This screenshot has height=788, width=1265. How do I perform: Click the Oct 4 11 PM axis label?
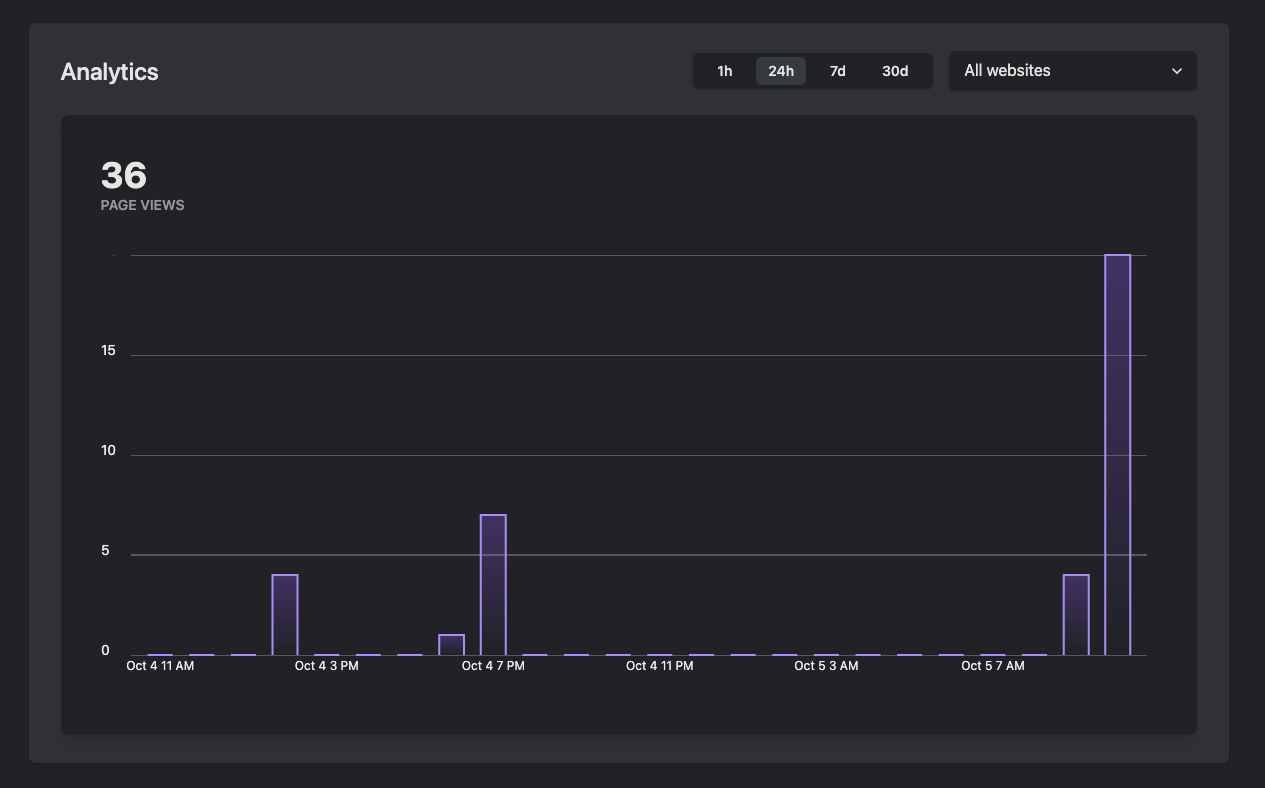660,666
